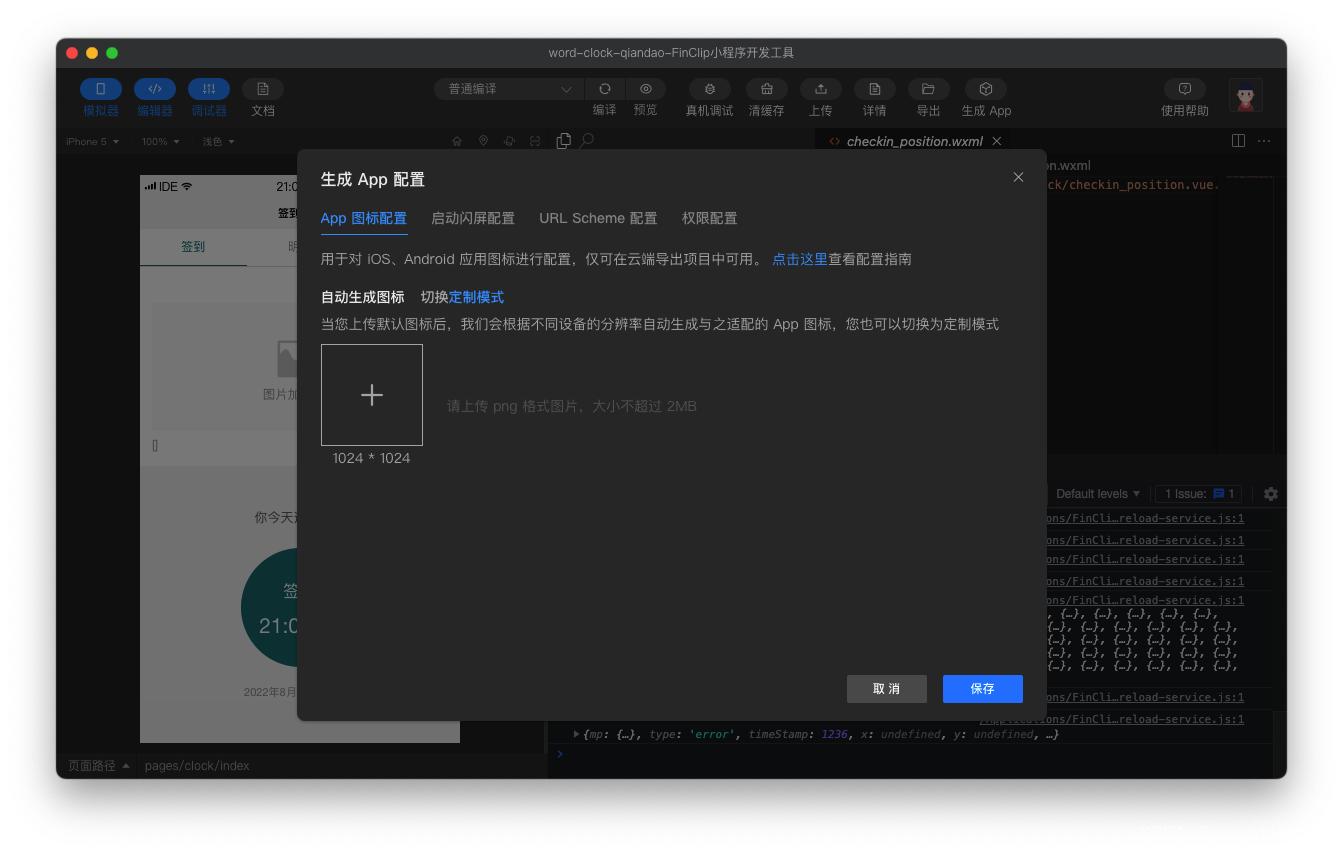Close the 生成 App 配置 dialog

[1018, 177]
